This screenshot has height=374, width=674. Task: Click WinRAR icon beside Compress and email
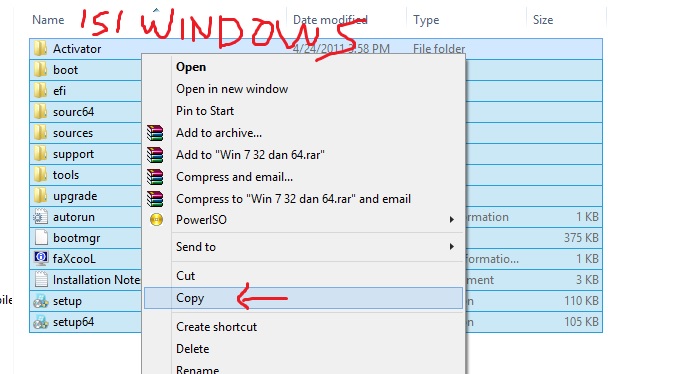pos(155,177)
